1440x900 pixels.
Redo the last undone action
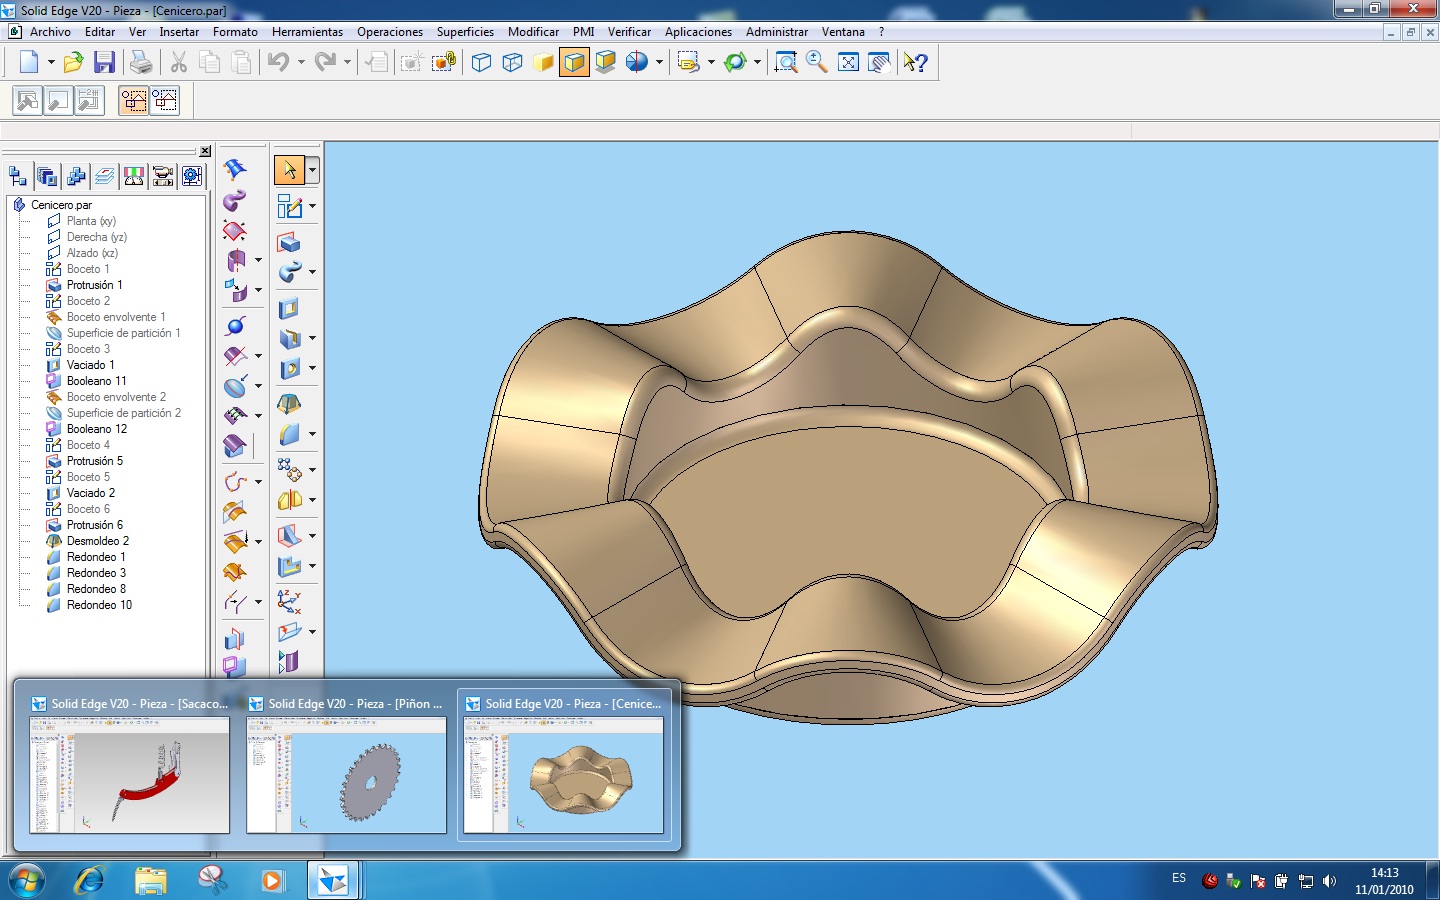coord(325,62)
